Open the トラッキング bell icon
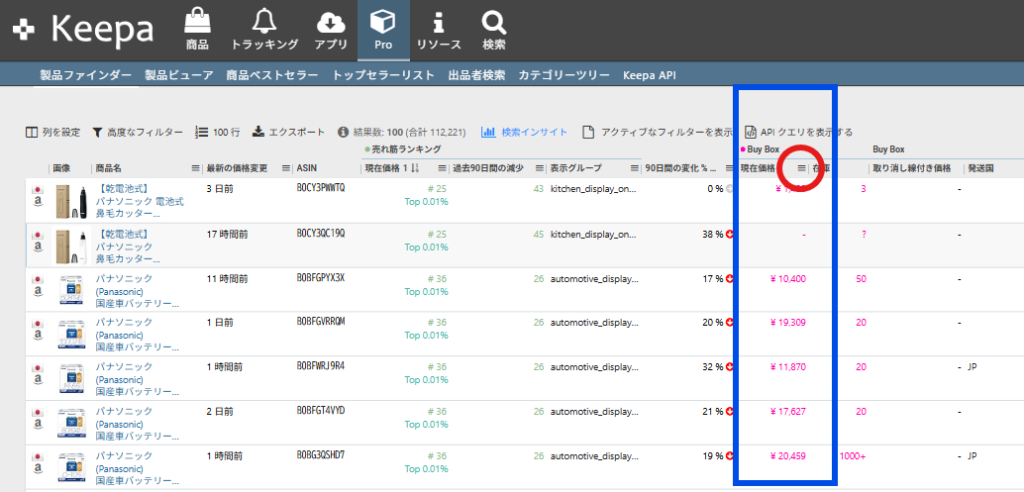1024x492 pixels. 264,22
